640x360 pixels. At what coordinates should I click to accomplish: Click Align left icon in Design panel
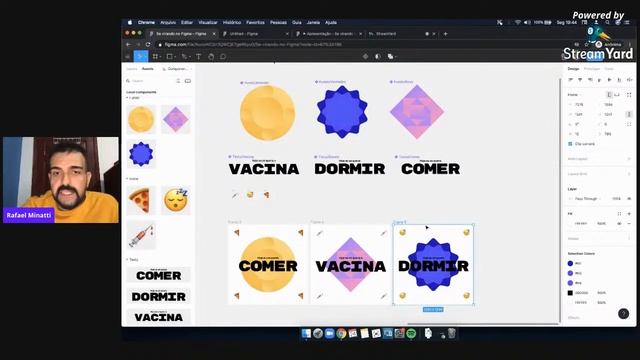pos(571,80)
